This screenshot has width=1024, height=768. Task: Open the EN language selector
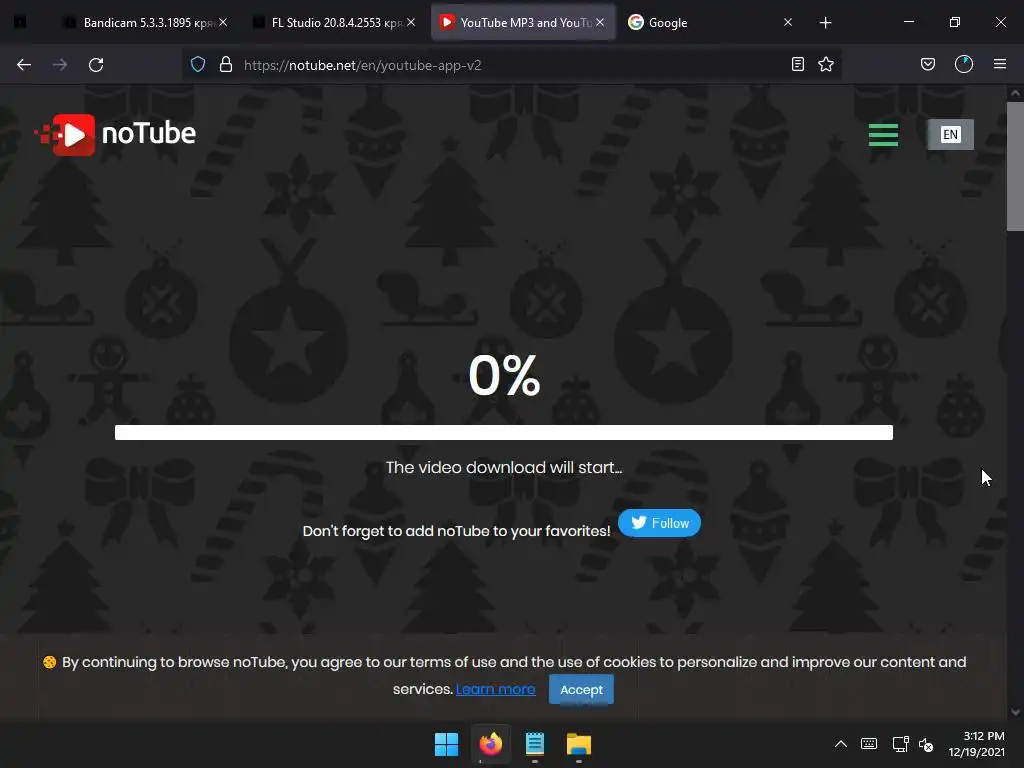coord(950,135)
